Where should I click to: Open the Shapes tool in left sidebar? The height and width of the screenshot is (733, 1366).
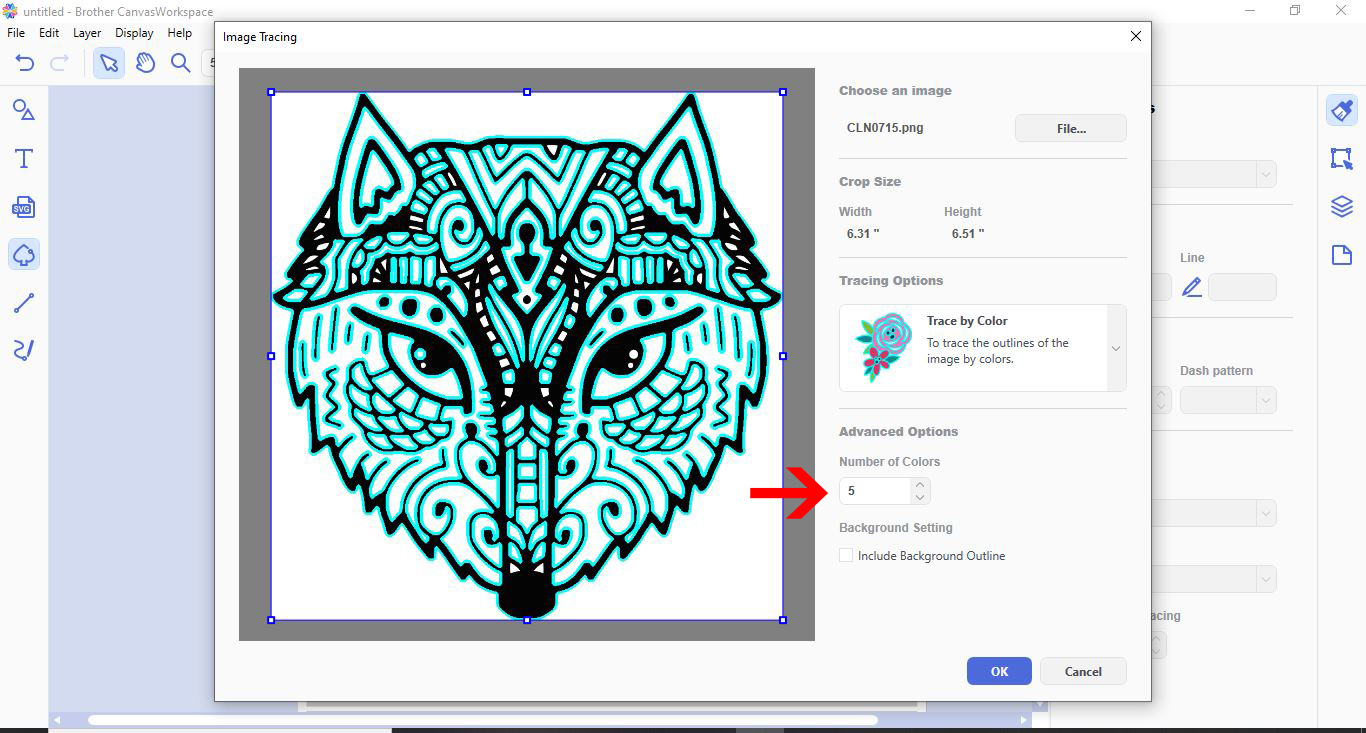coord(24,110)
